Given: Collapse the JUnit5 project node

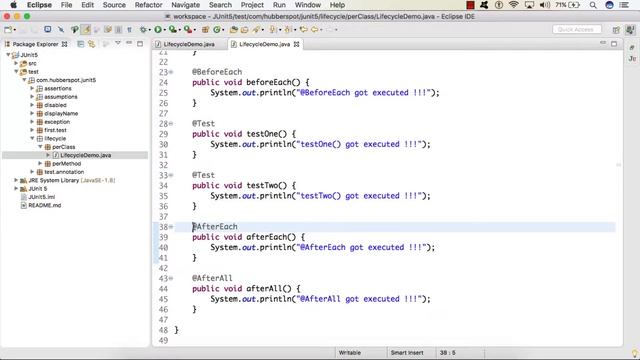Looking at the screenshot, I should pyautogui.click(x=8, y=55).
